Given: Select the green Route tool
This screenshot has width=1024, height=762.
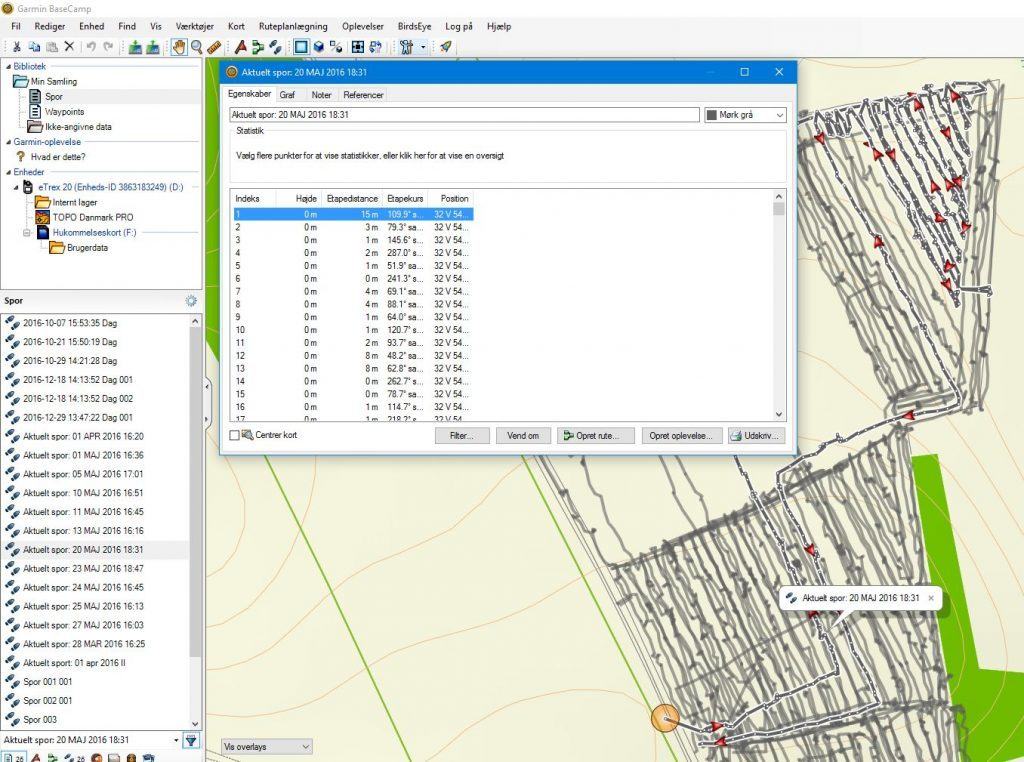Looking at the screenshot, I should [x=258, y=47].
